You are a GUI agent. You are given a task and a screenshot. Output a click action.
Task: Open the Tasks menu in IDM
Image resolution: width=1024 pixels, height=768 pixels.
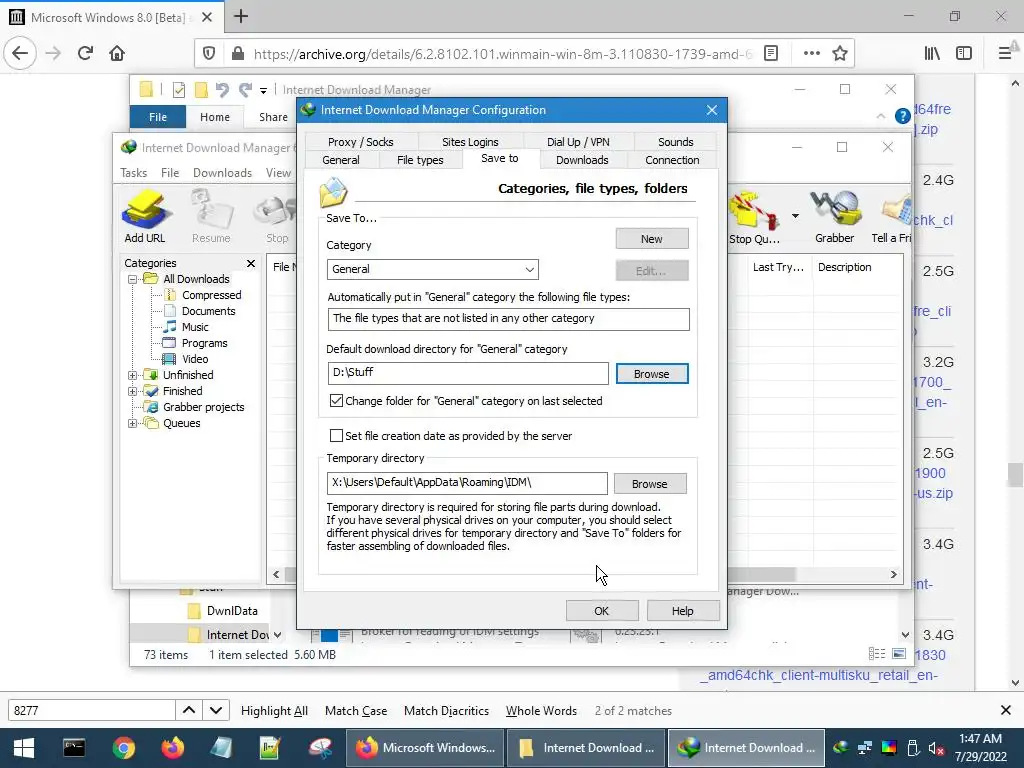[x=133, y=172]
